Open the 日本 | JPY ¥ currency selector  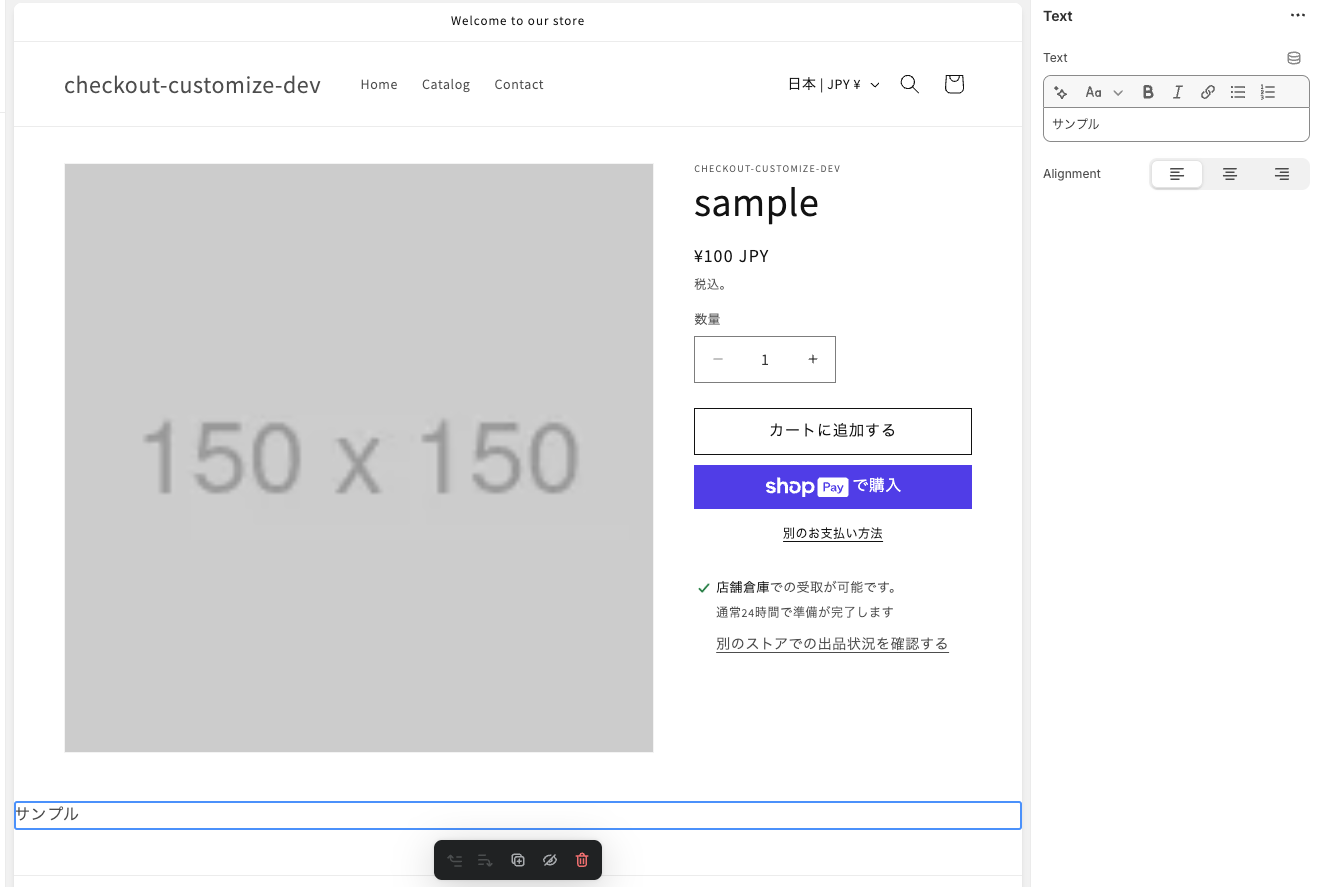[834, 85]
